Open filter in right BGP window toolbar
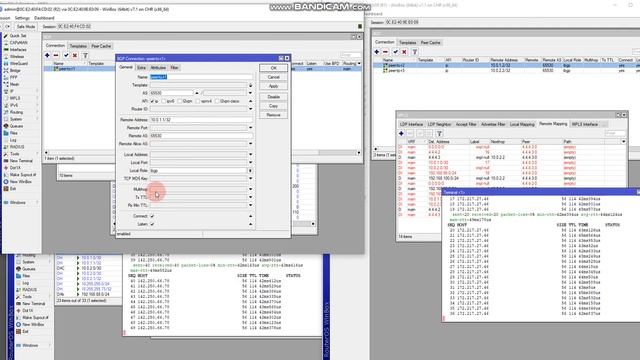 (415, 52)
